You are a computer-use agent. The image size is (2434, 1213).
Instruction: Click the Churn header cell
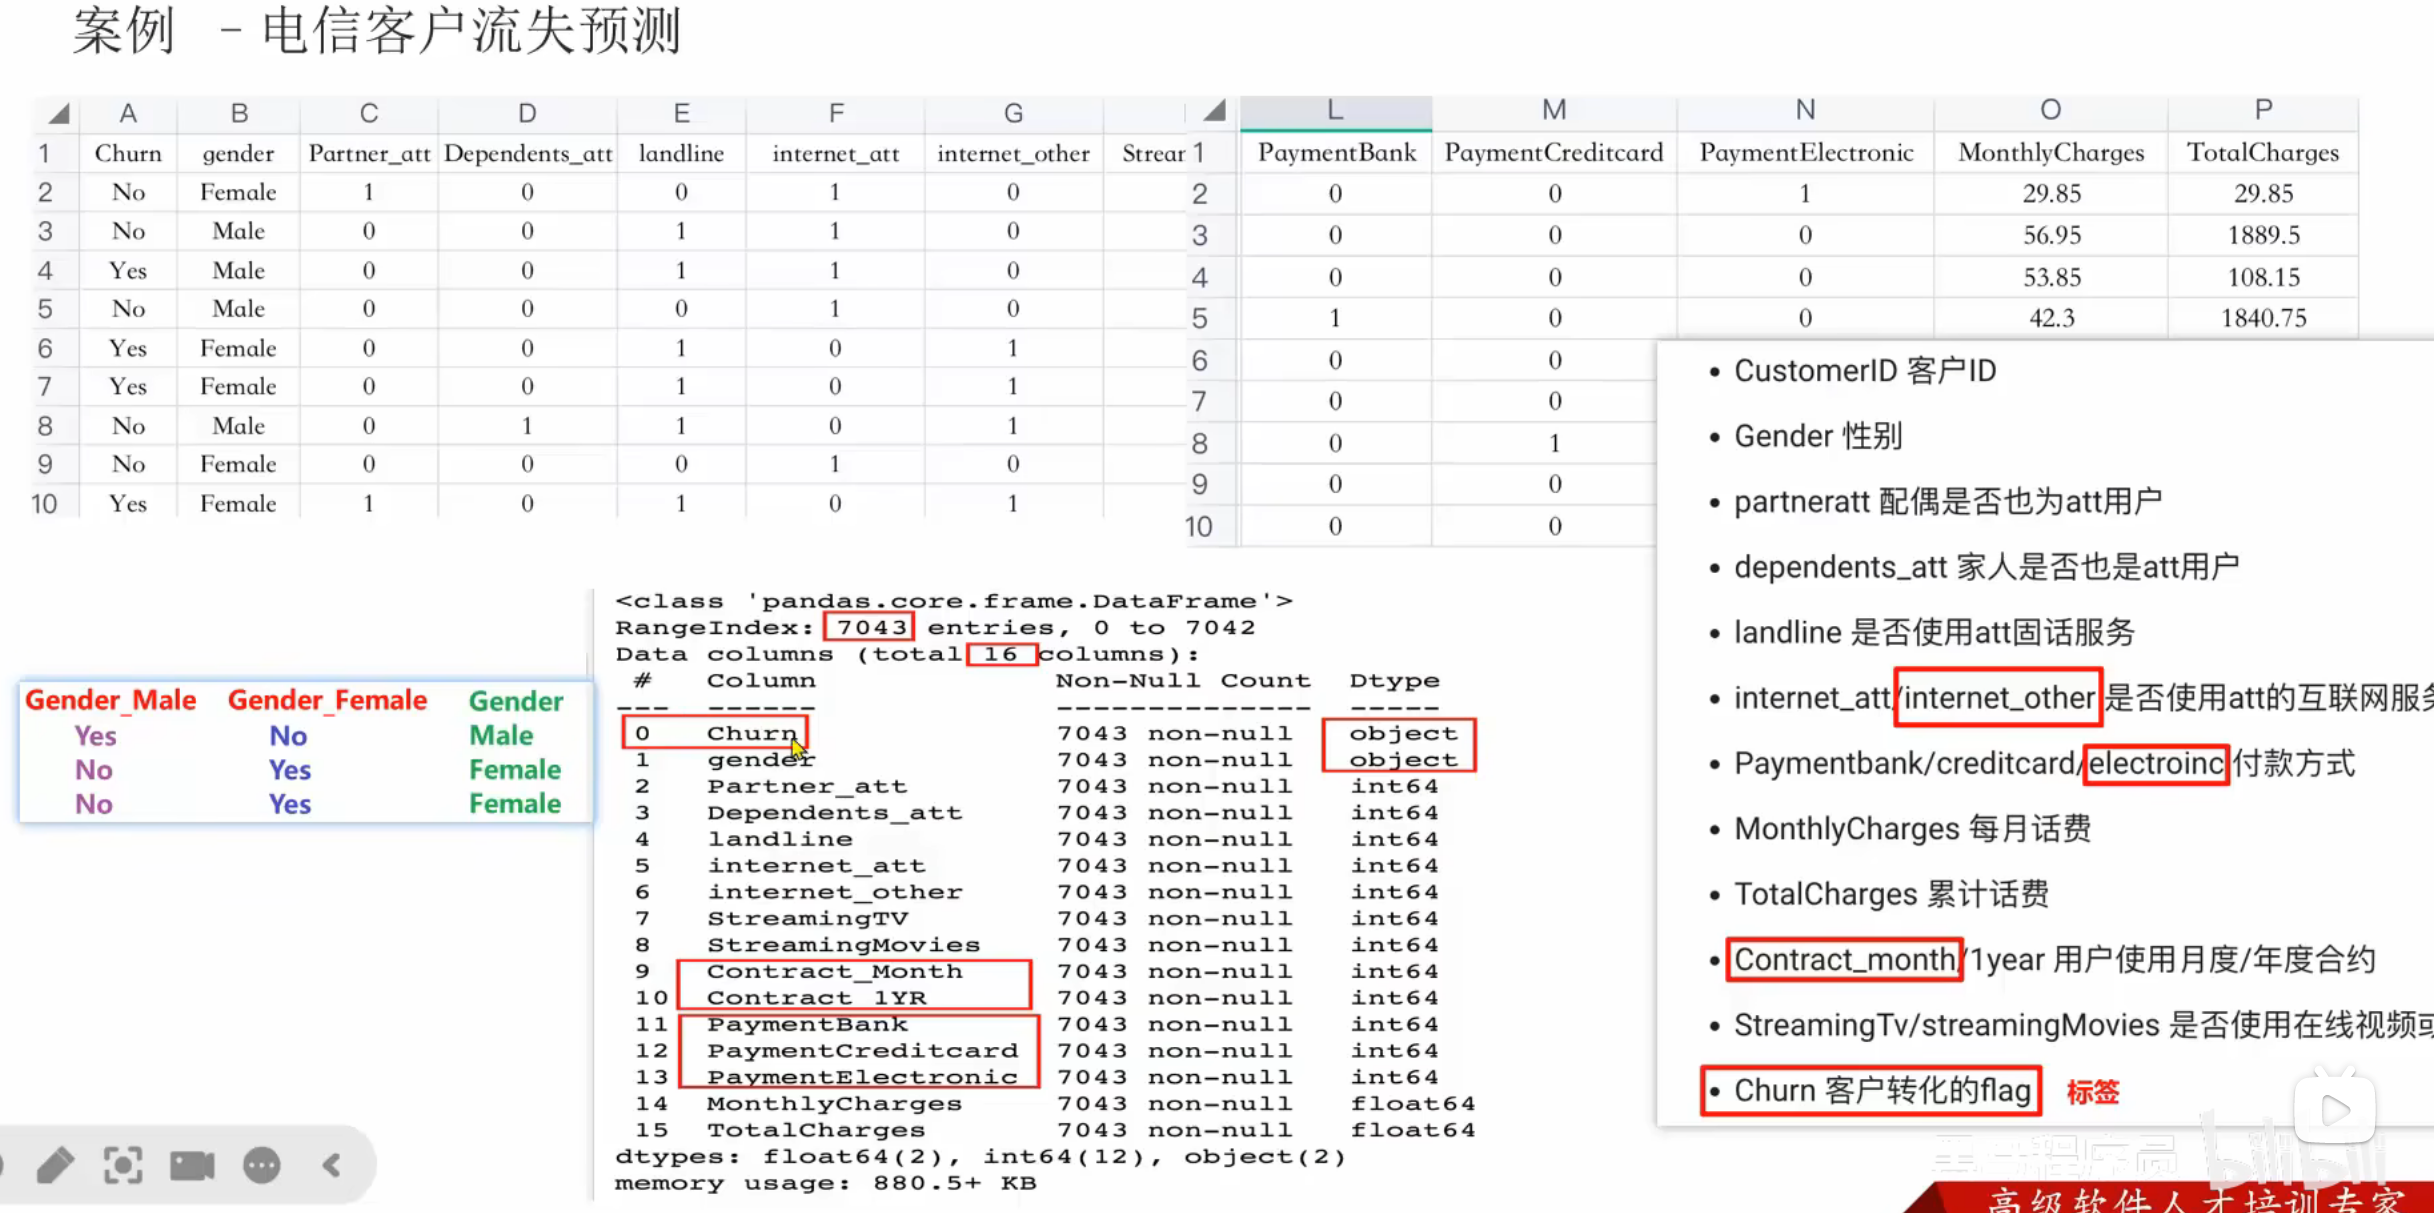[128, 153]
